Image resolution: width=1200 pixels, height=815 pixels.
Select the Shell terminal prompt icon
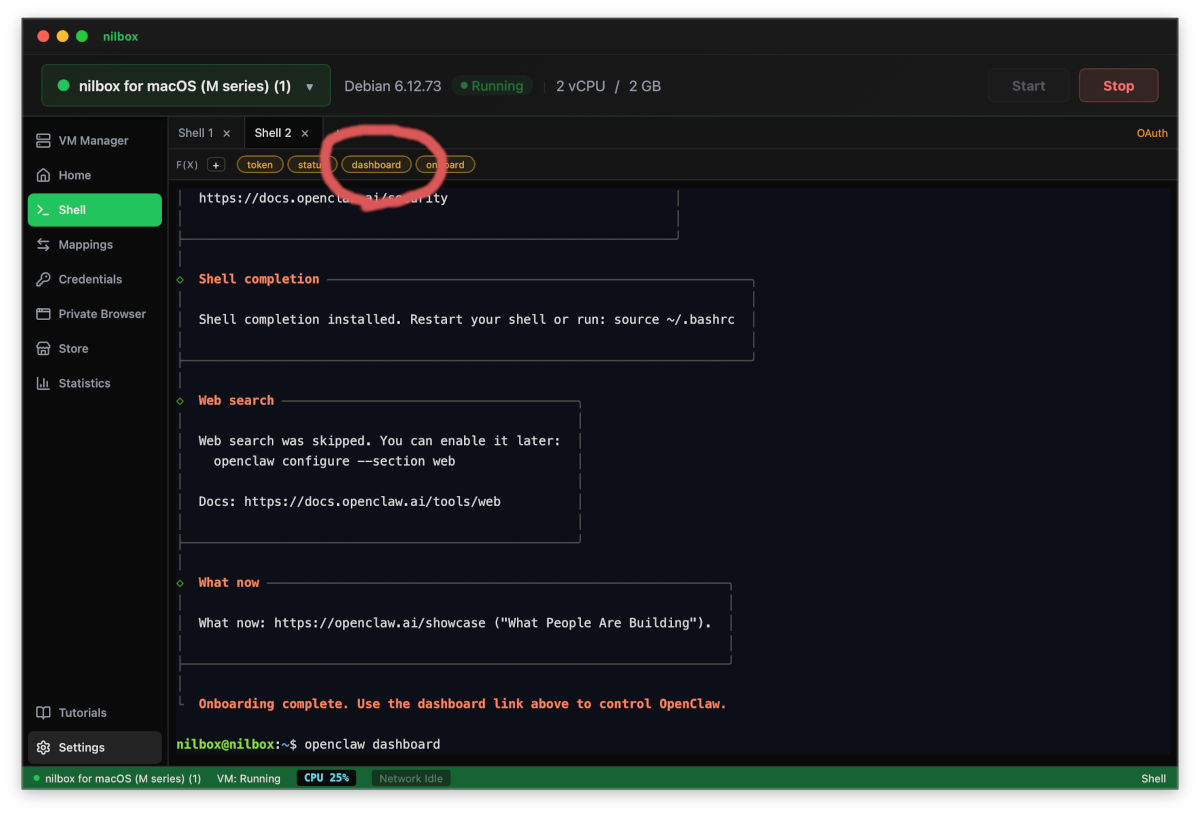tap(43, 210)
